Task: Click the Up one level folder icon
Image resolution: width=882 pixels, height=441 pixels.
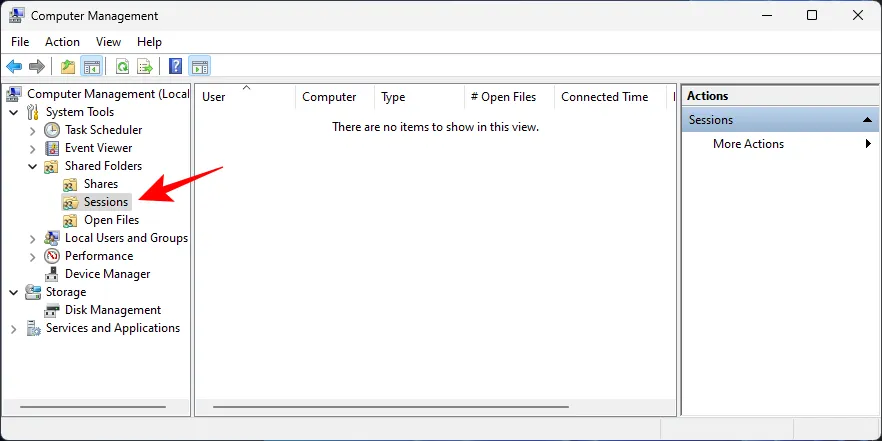Action: point(67,67)
